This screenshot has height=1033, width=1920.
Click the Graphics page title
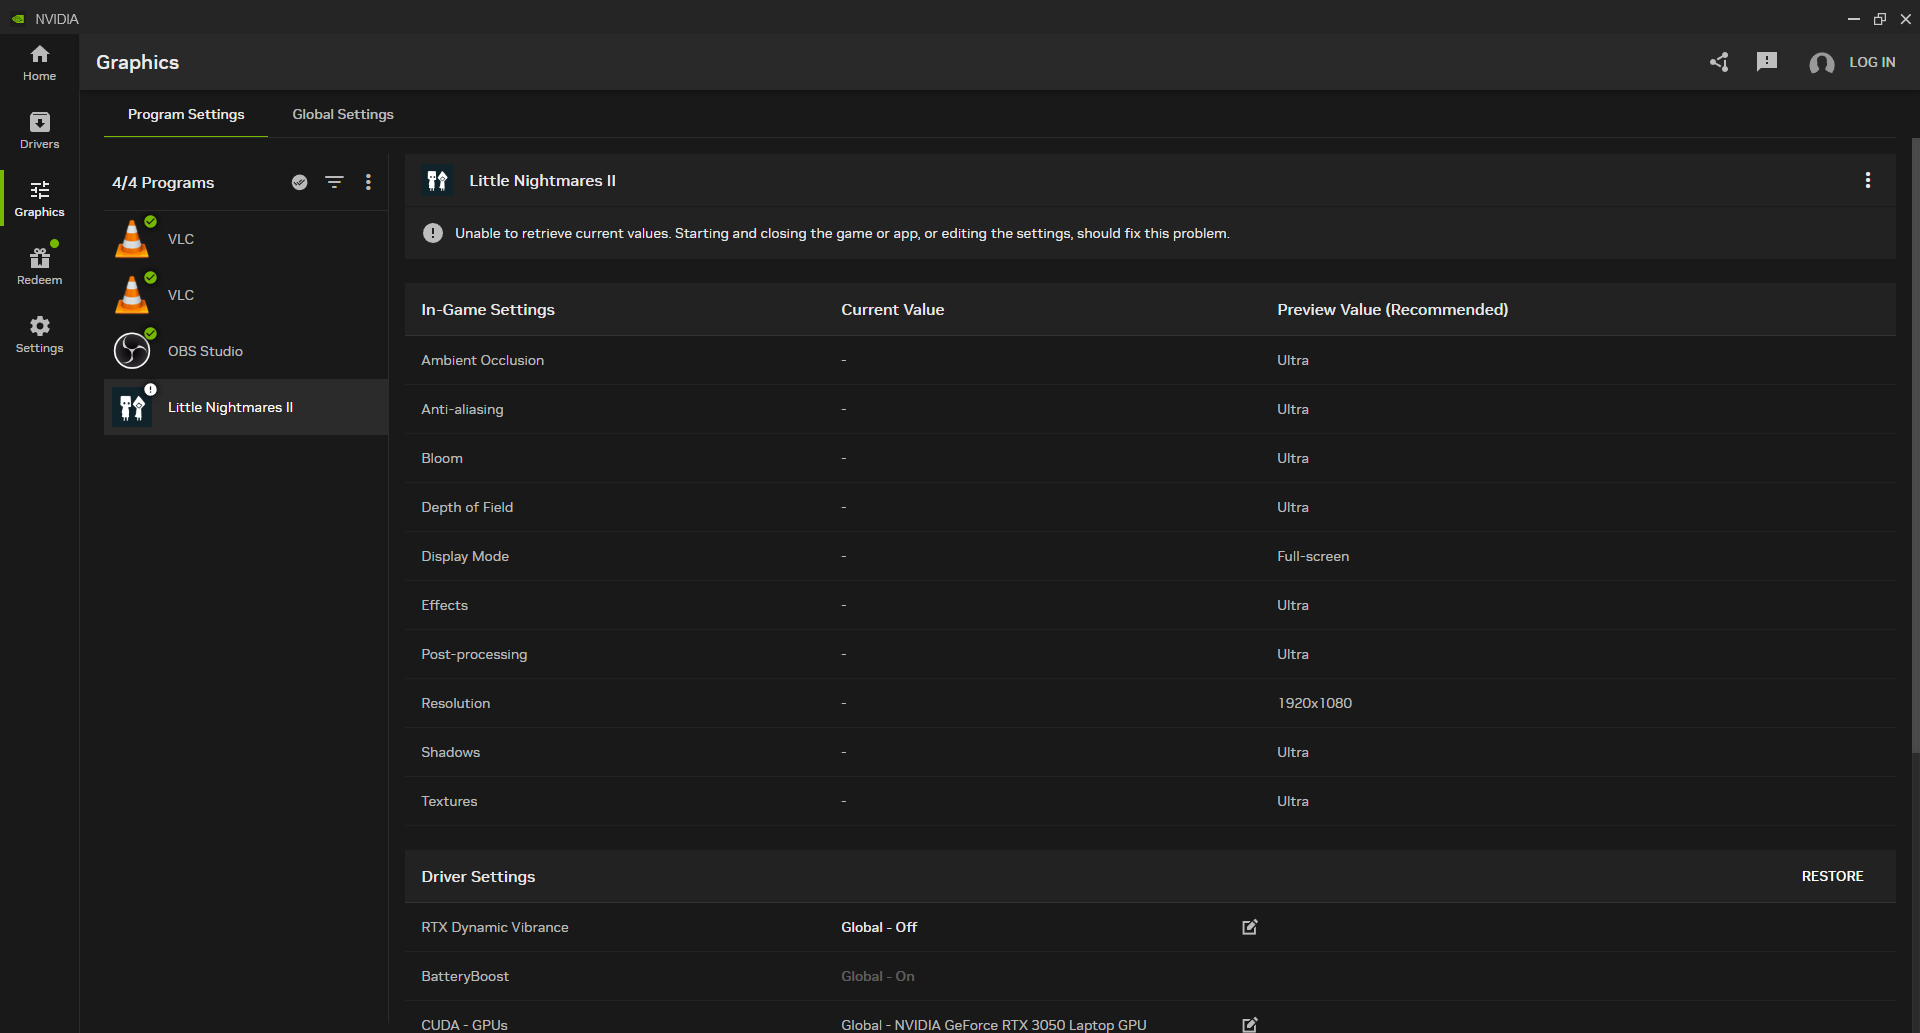[x=137, y=62]
